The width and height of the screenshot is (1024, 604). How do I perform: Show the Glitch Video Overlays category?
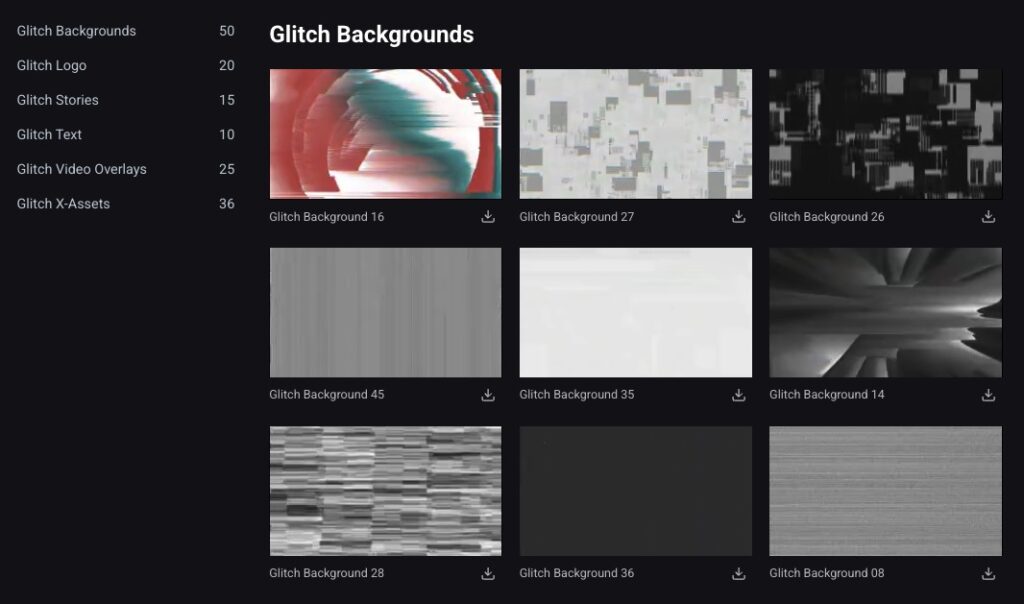(81, 169)
